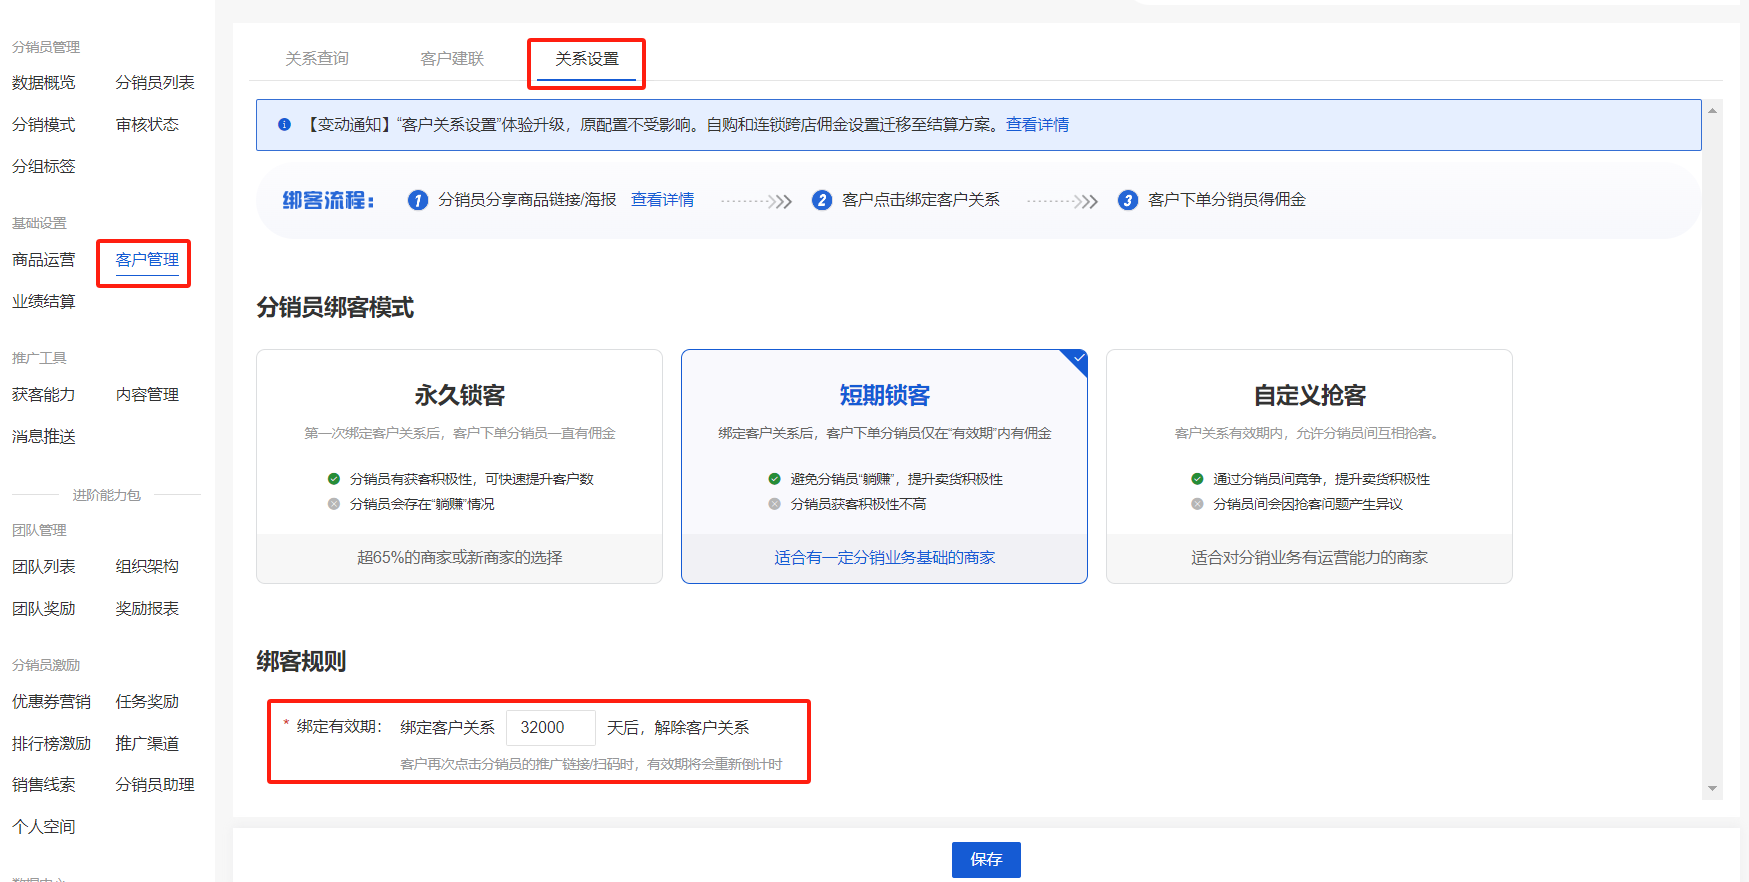Open 分组标签 in the sidebar
Image resolution: width=1749 pixels, height=882 pixels.
pyautogui.click(x=44, y=167)
